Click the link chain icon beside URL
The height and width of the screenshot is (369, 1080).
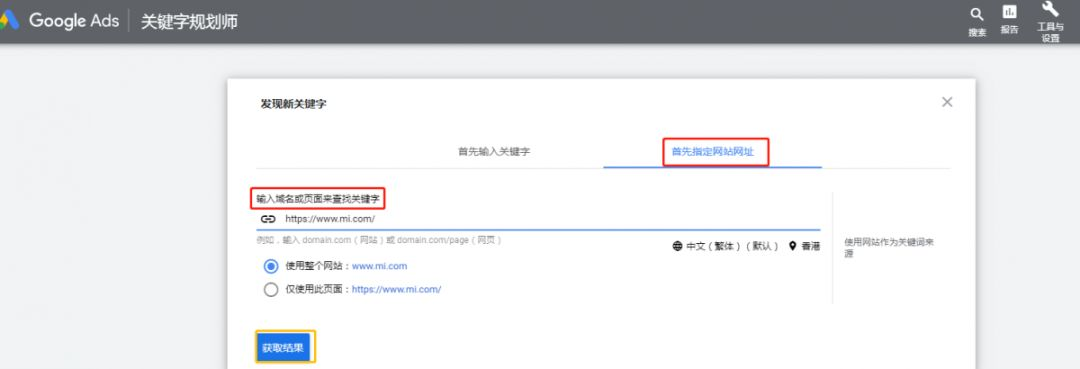[x=268, y=219]
